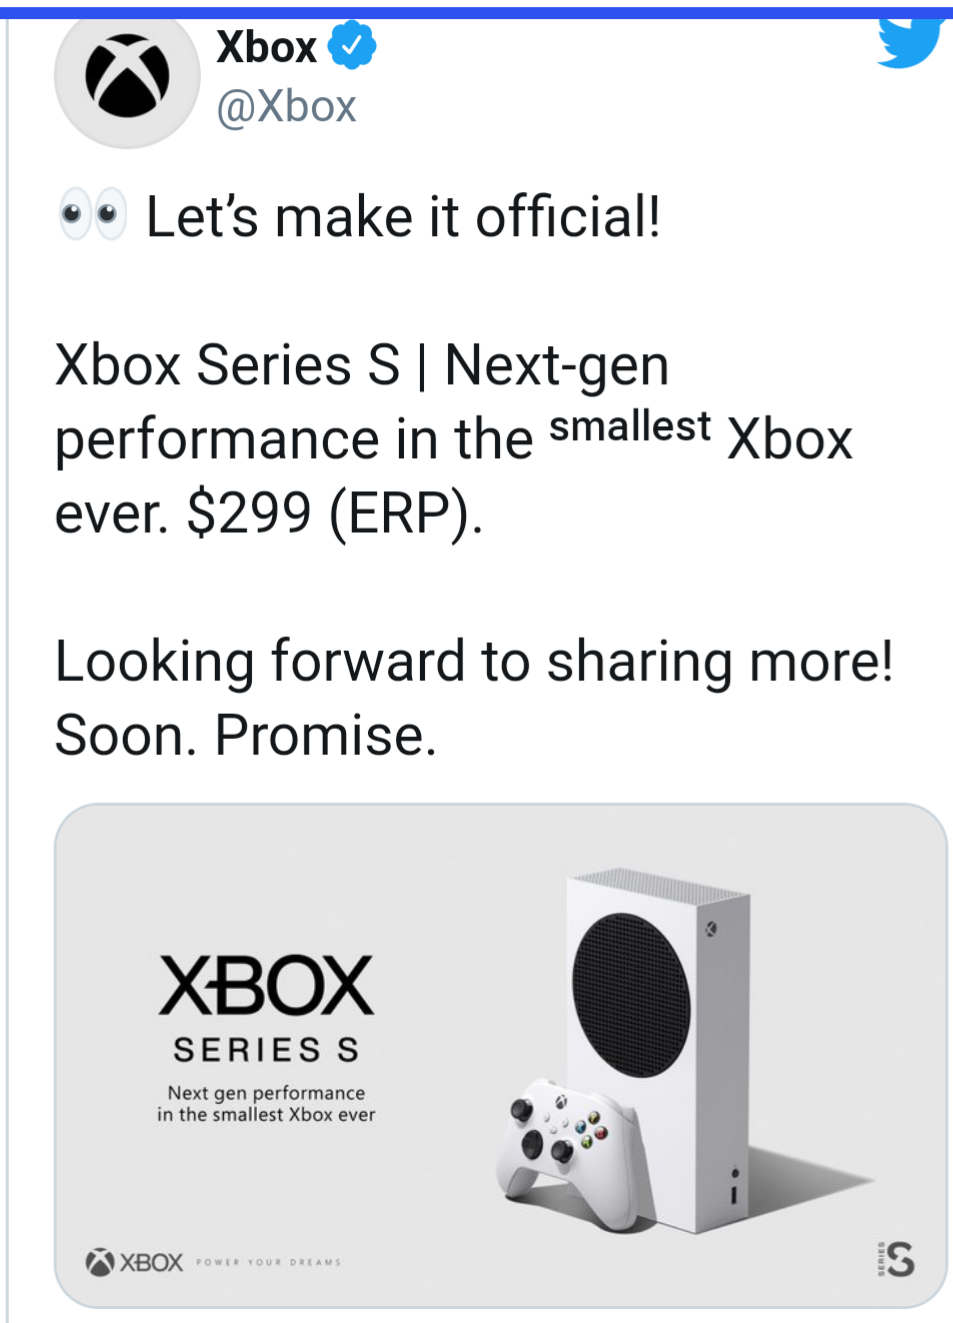Click the Series S badge in image corner
Image resolution: width=953 pixels, height=1323 pixels.
[896, 1259]
